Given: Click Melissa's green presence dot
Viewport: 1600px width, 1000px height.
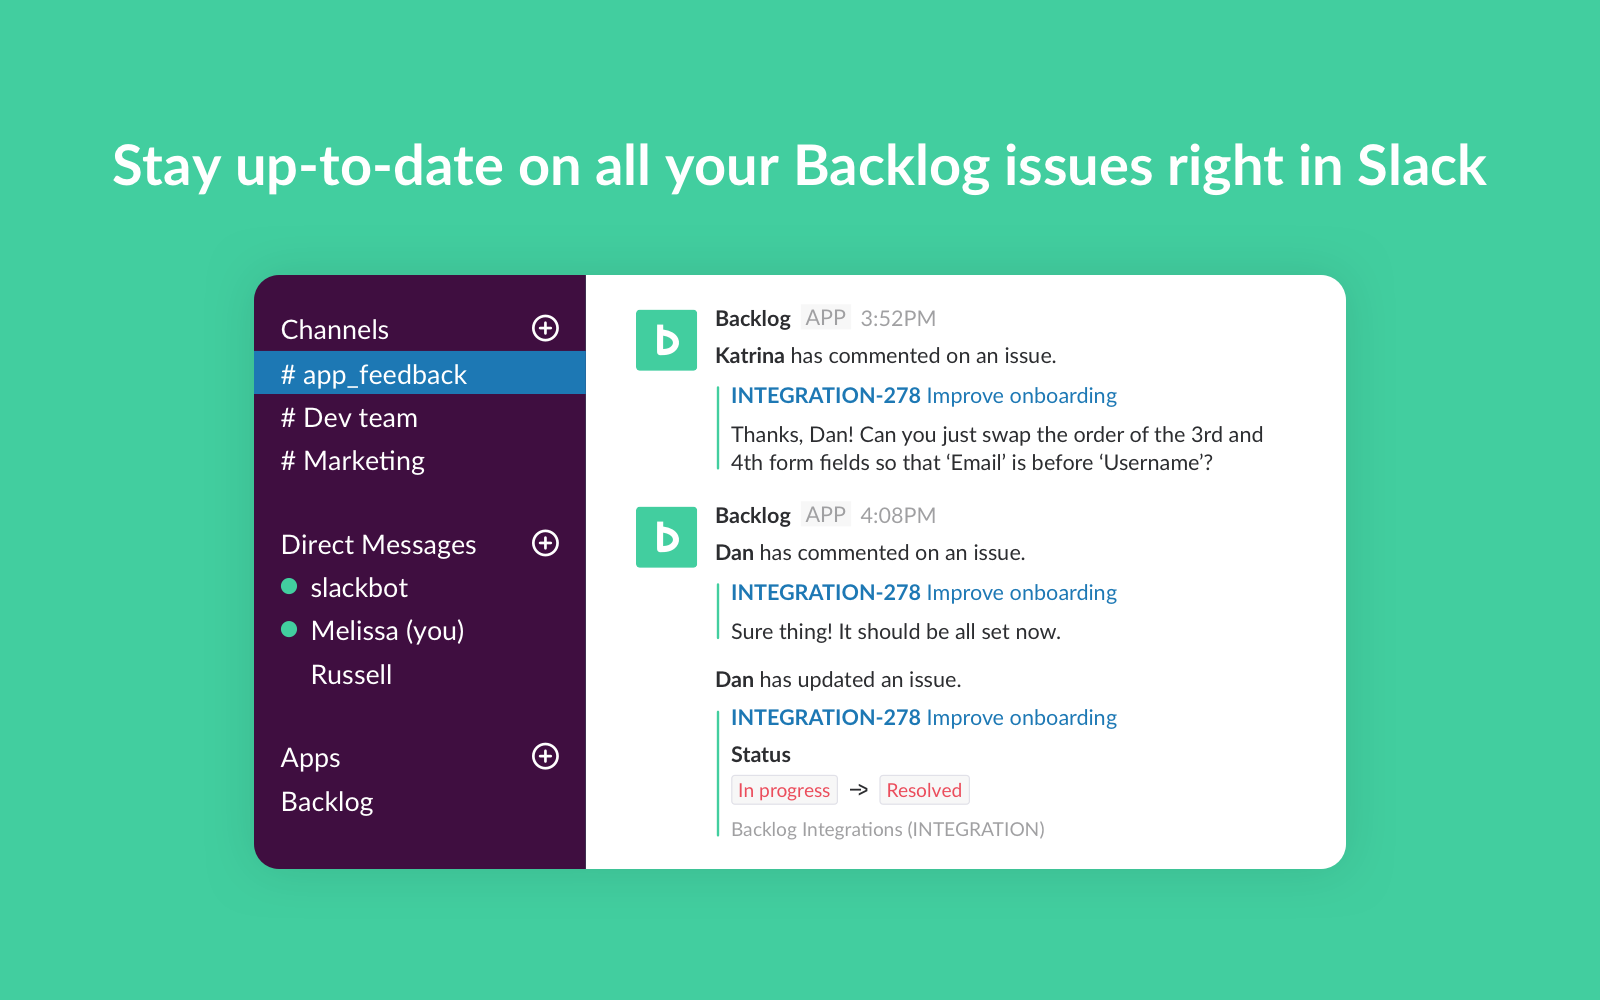Looking at the screenshot, I should coord(289,629).
